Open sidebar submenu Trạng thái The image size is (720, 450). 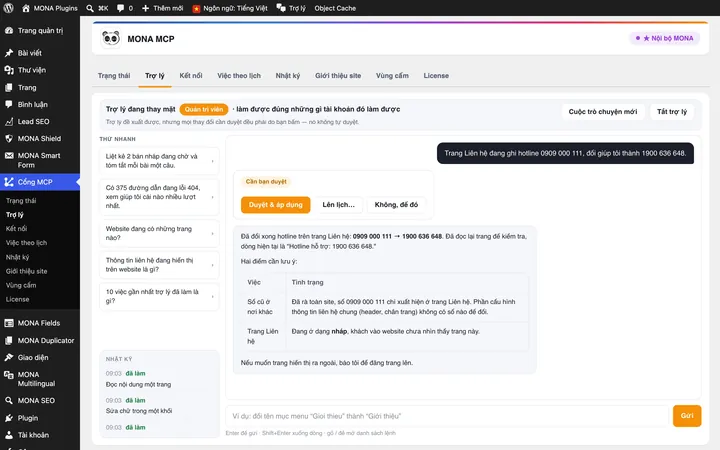coord(21,201)
